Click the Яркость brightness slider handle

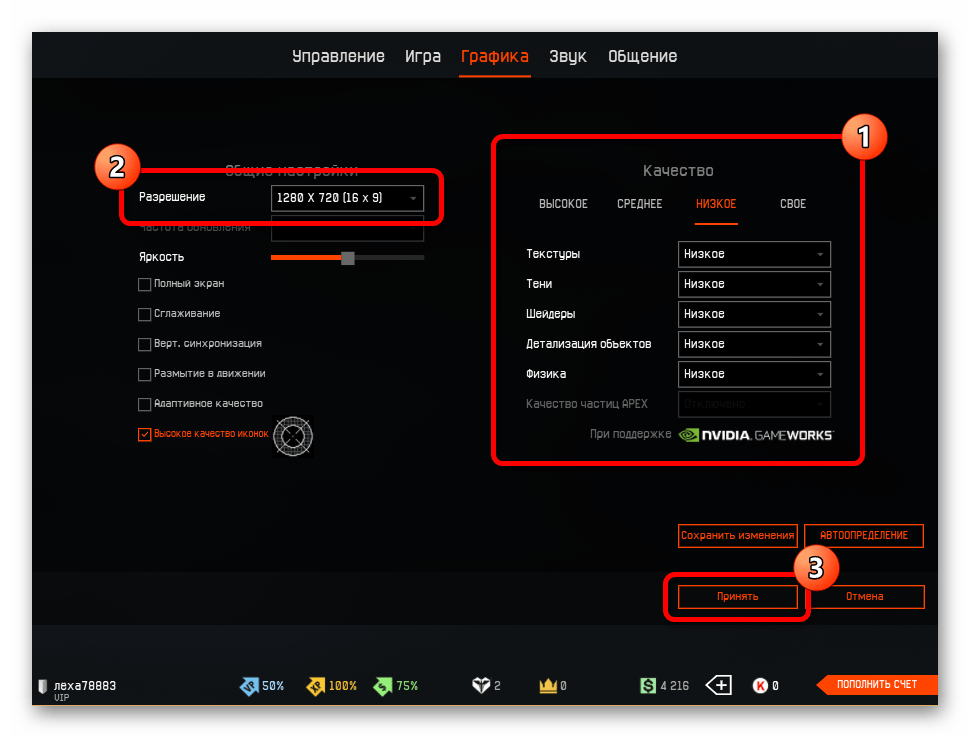tap(347, 258)
